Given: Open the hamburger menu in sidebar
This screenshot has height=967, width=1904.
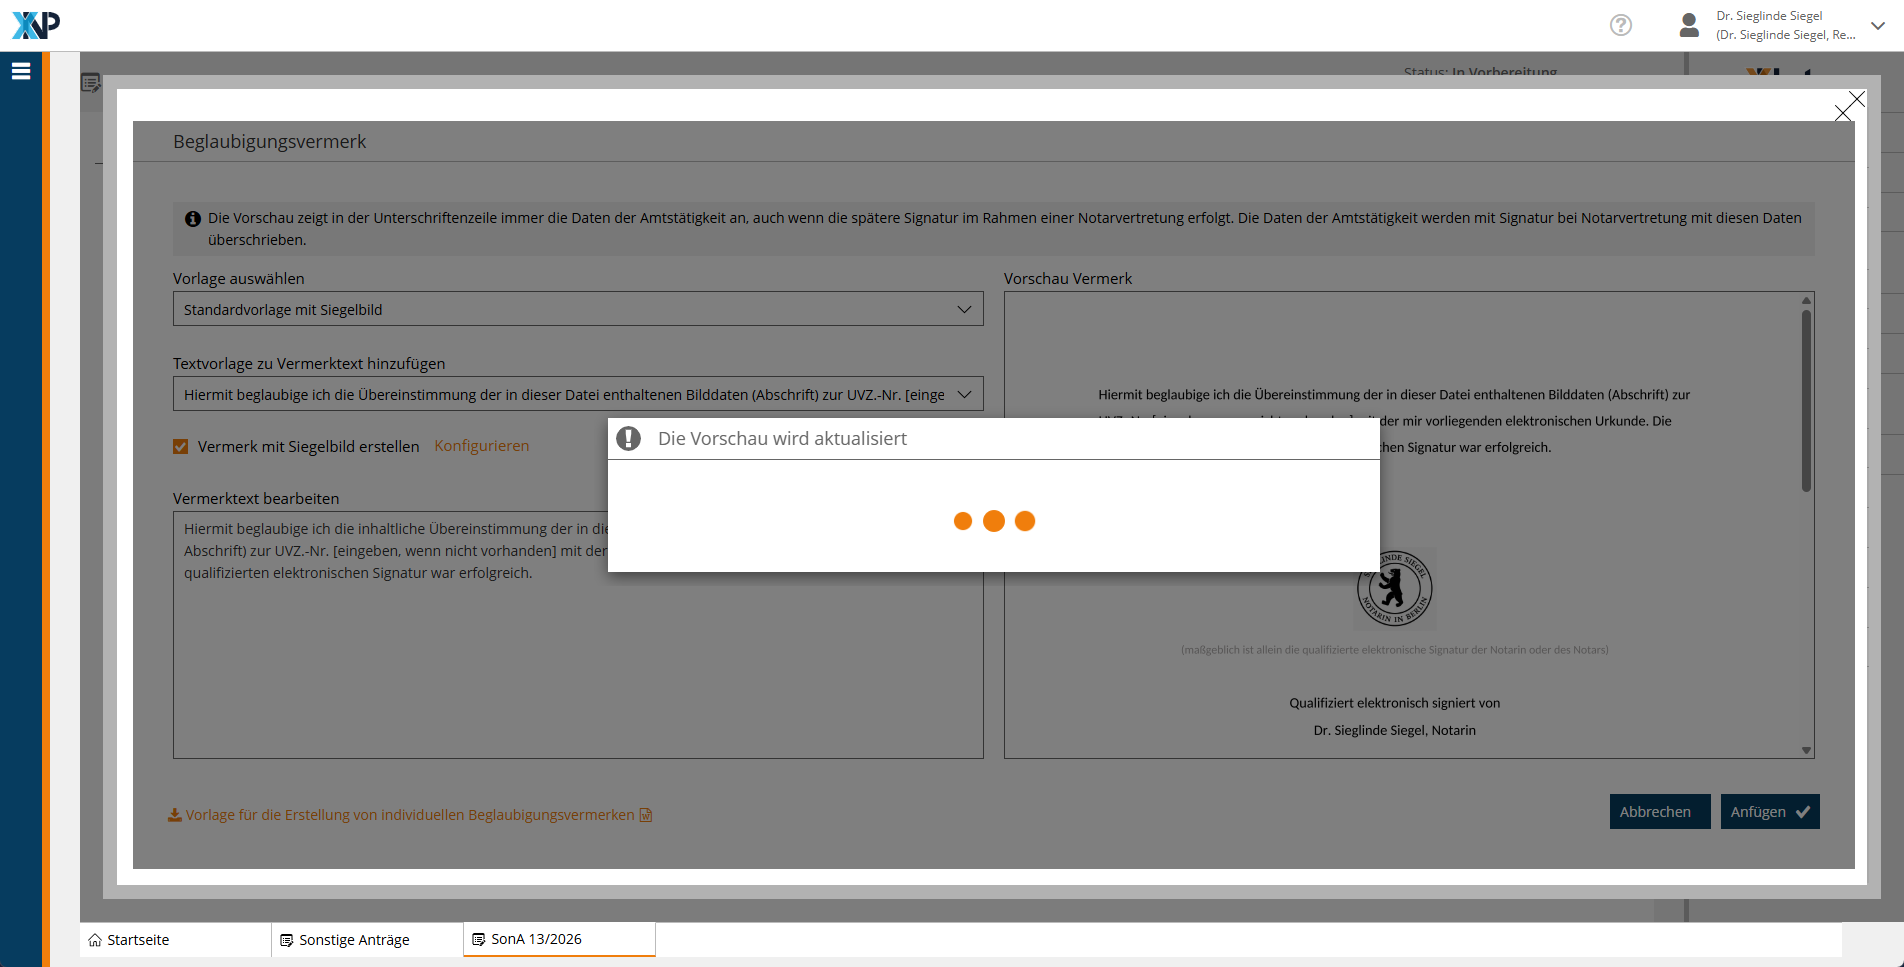Looking at the screenshot, I should pyautogui.click(x=21, y=71).
